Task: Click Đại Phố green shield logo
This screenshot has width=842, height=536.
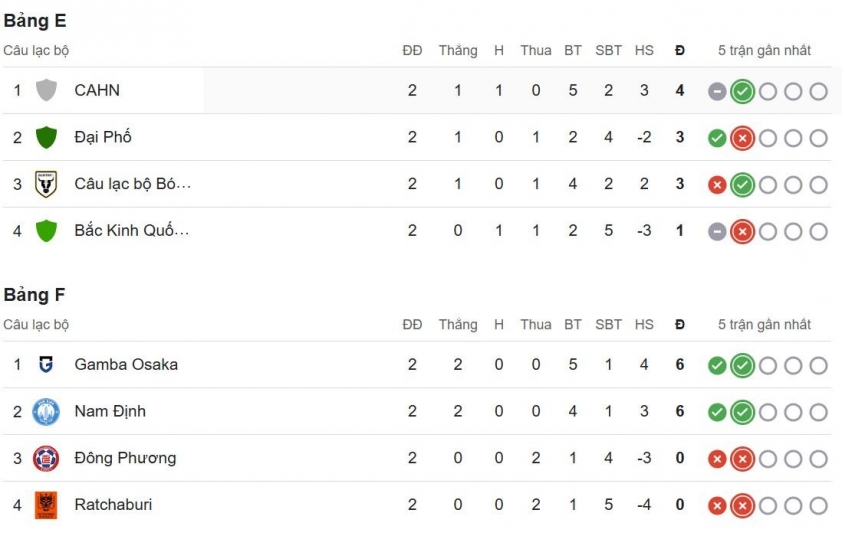Action: pos(46,137)
